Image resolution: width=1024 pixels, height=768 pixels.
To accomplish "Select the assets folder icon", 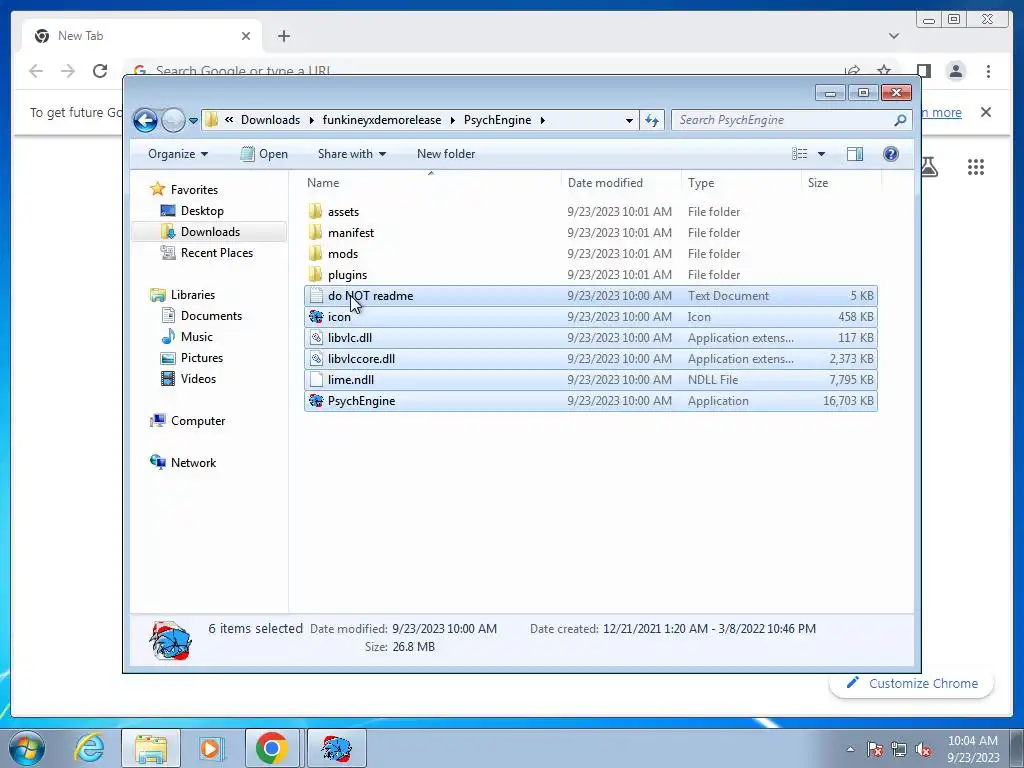I will click(x=315, y=212).
